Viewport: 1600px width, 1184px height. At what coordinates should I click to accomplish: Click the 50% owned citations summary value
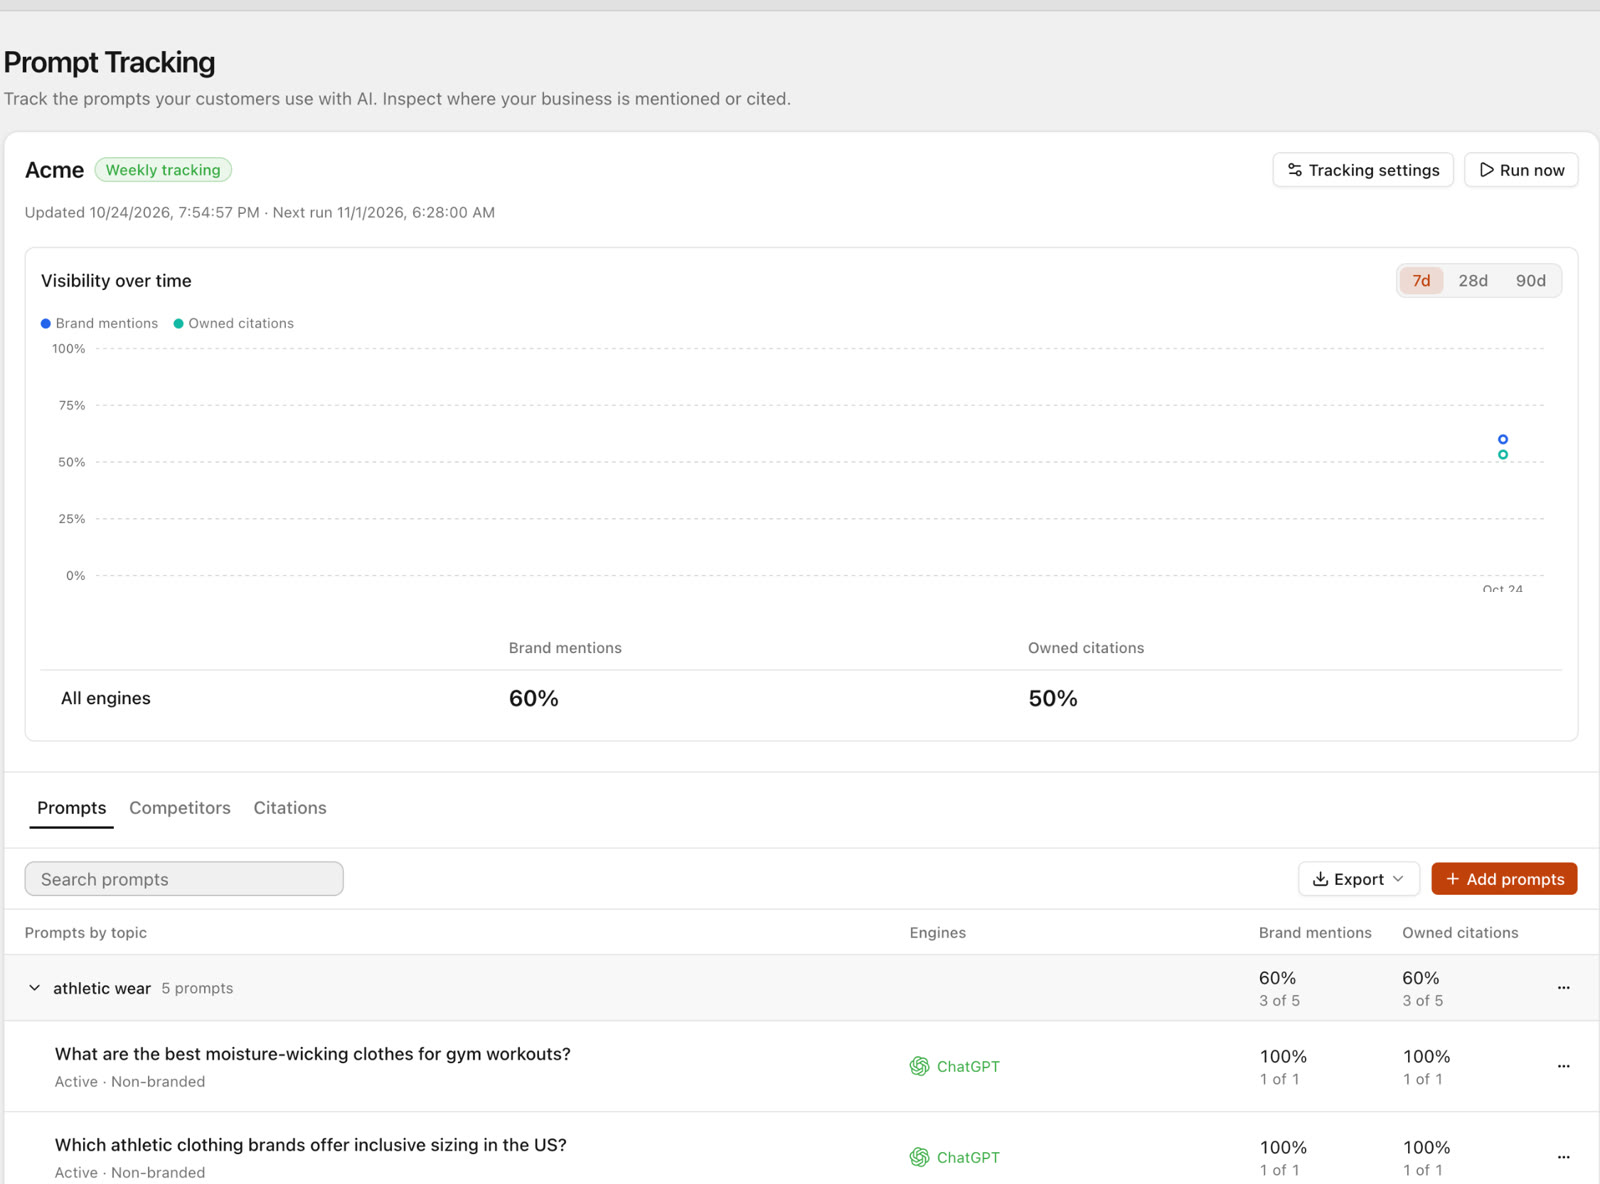tap(1053, 698)
